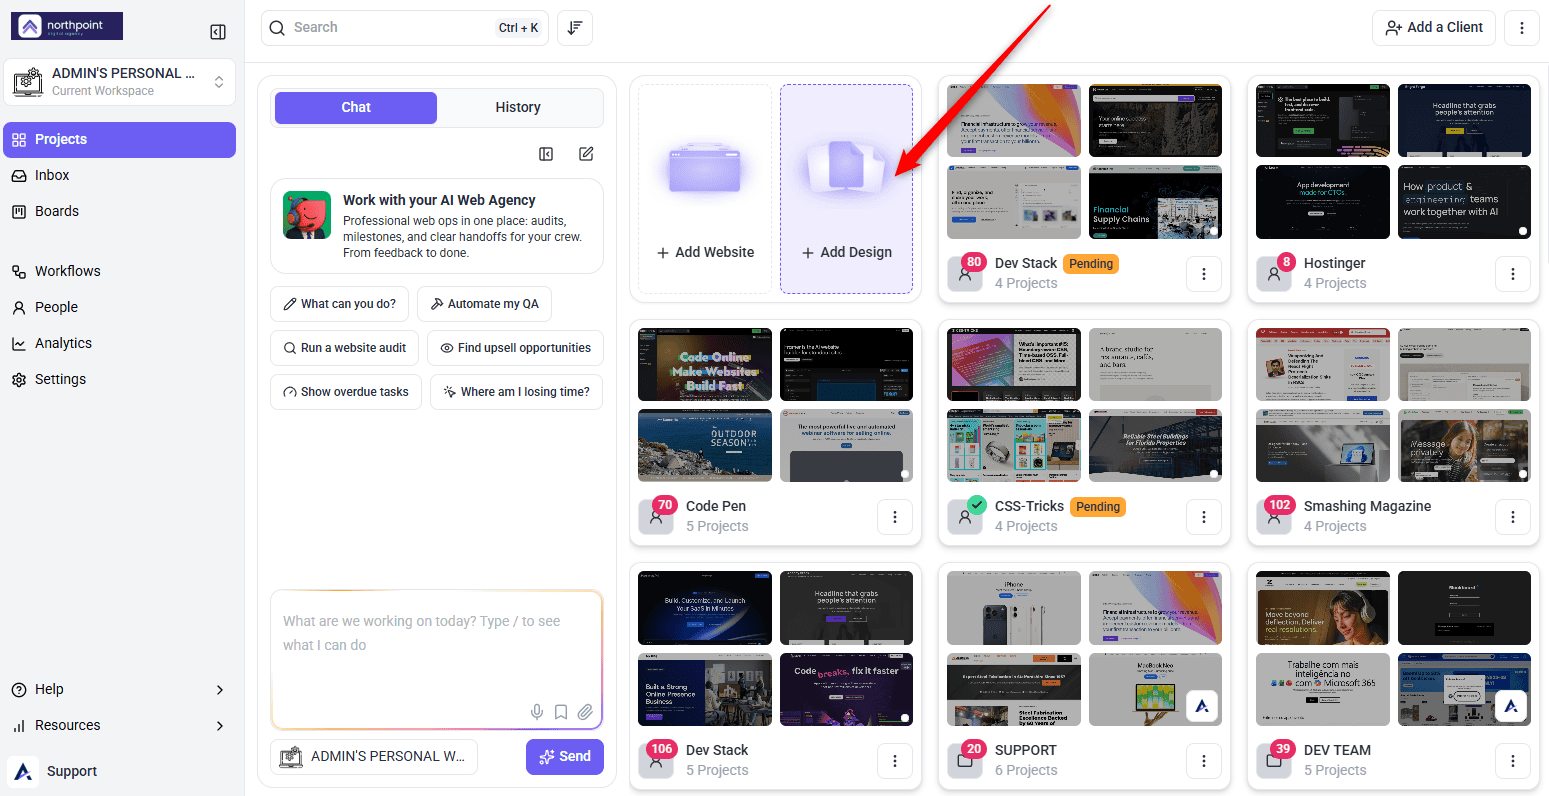
Task: Send the chat message
Action: click(x=565, y=756)
